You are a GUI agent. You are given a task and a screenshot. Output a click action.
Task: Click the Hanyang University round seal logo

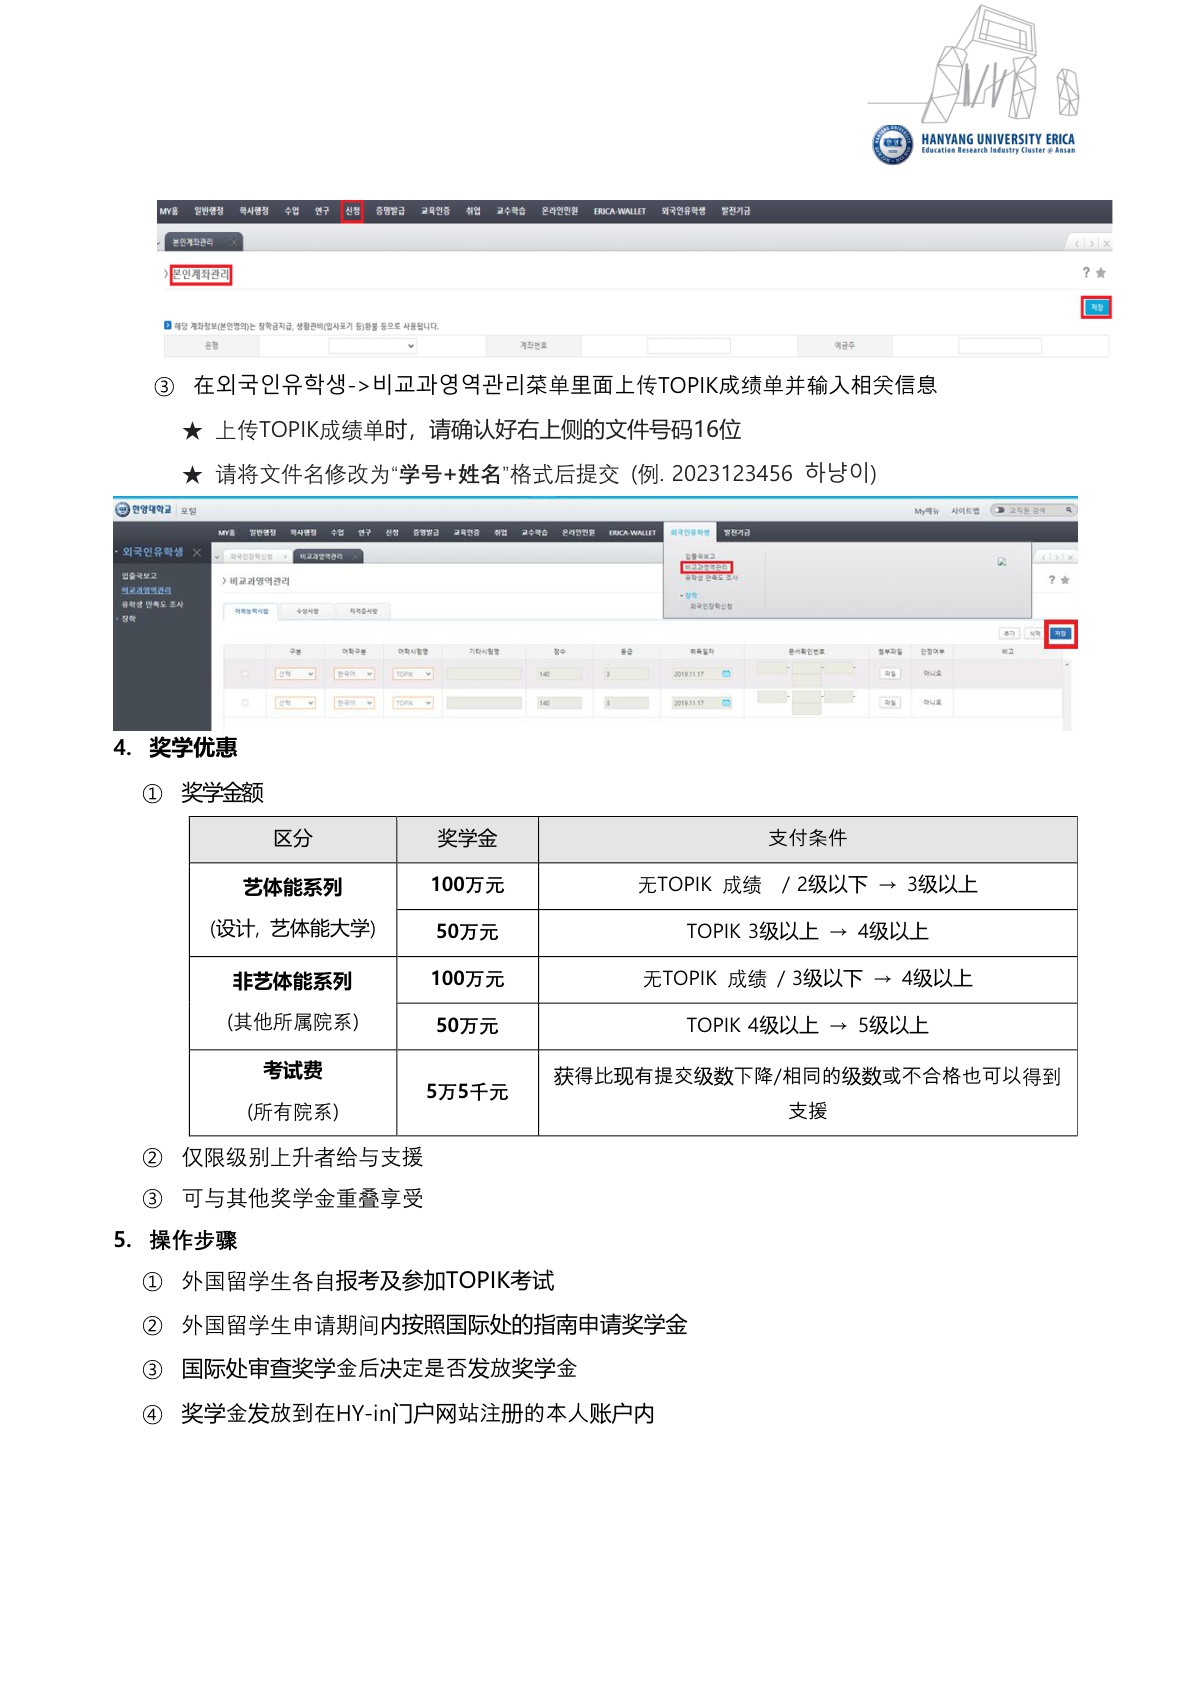(891, 144)
